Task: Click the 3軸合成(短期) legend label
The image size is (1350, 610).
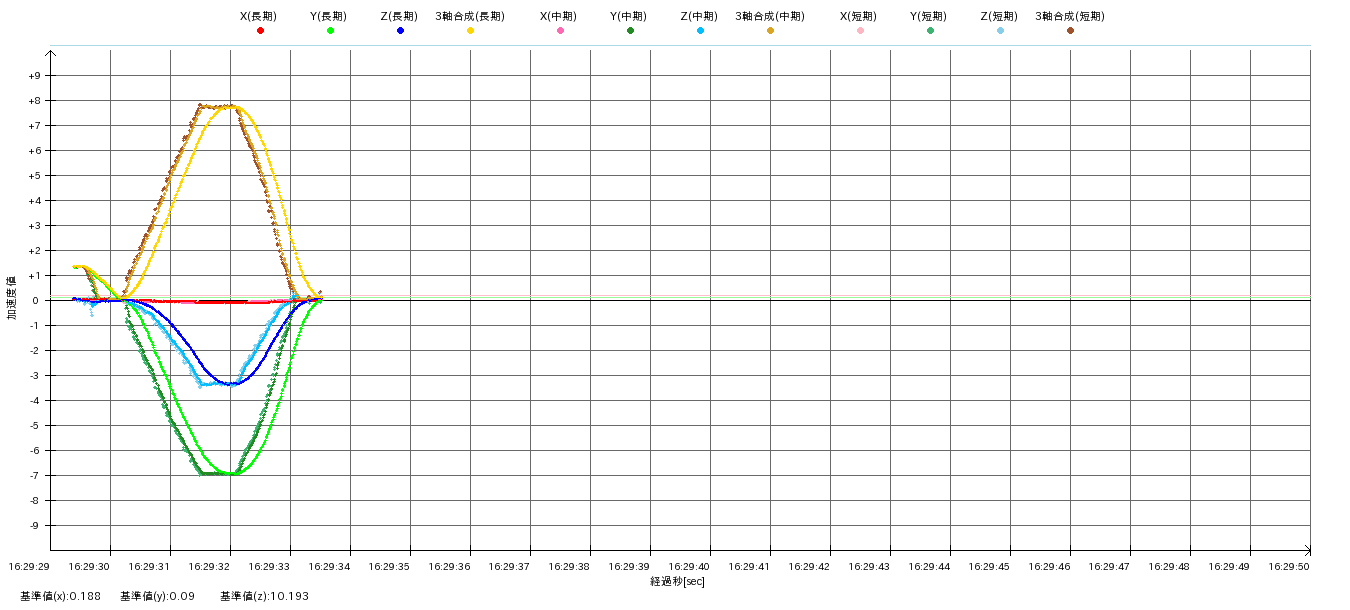Action: 1069,16
